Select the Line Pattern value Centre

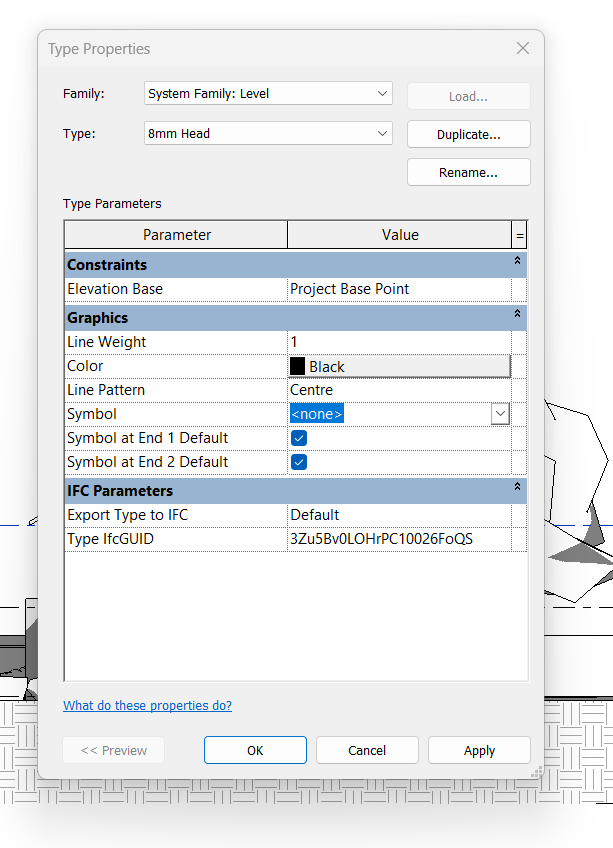400,389
